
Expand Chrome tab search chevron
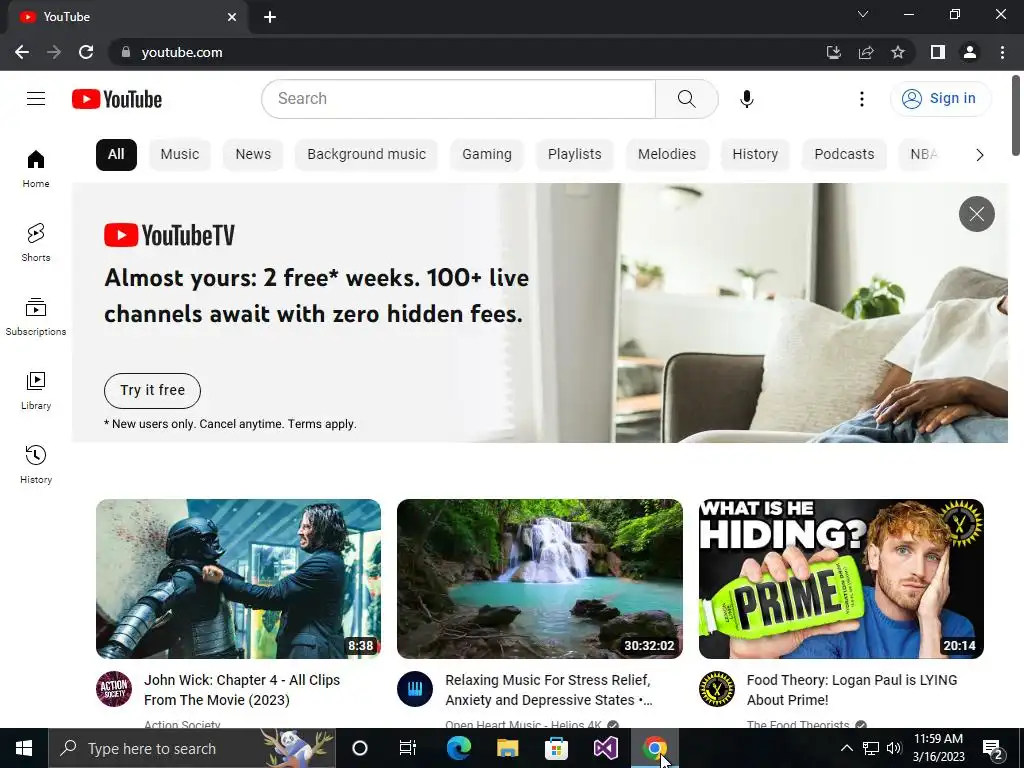pos(863,14)
